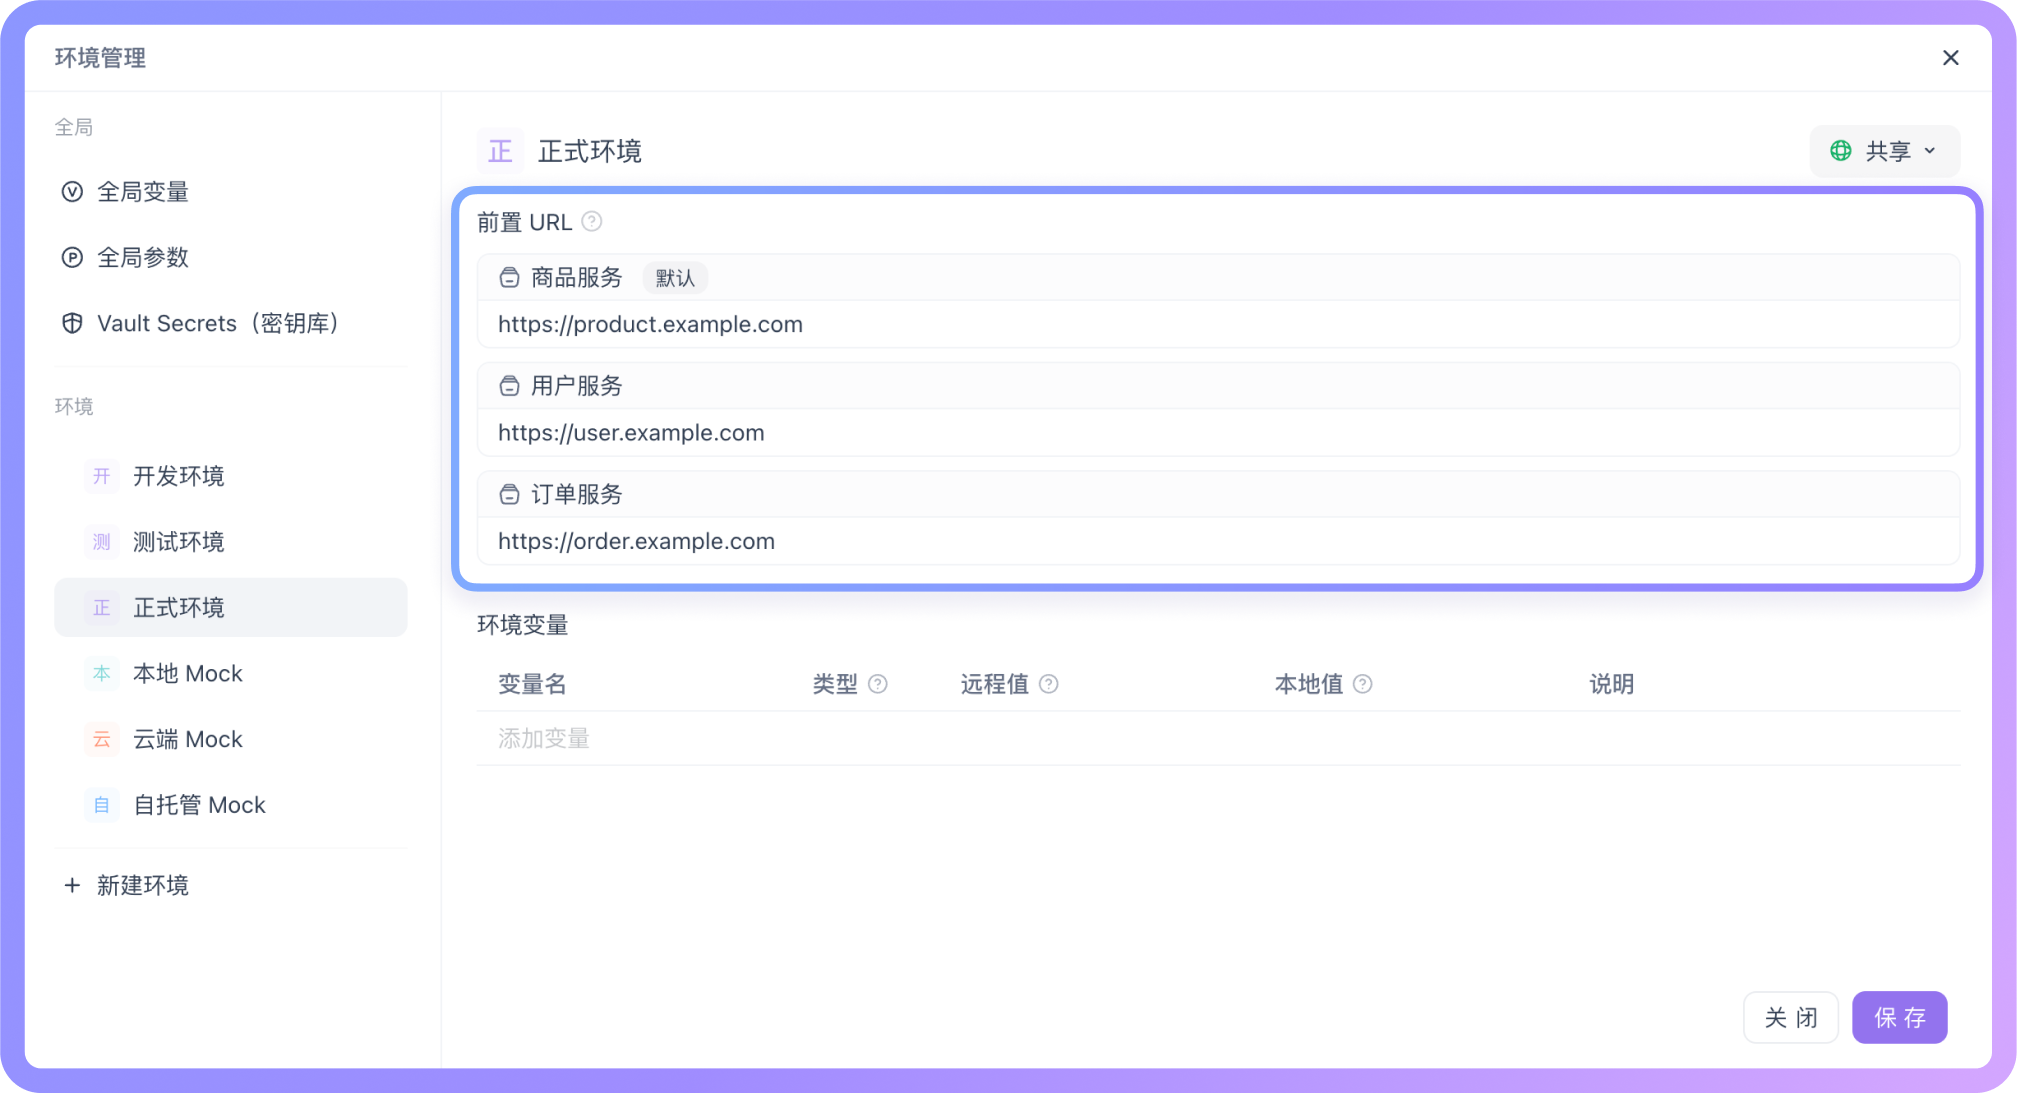
Task: Click the 本 badge icon of 本地 Mock
Action: 102,674
